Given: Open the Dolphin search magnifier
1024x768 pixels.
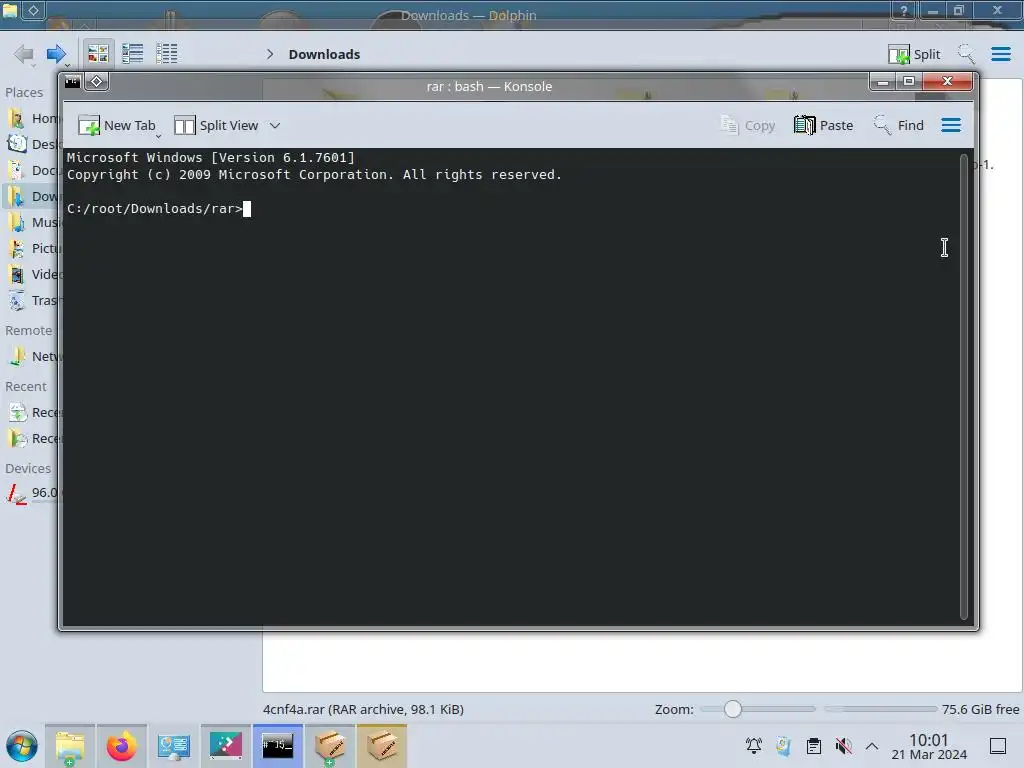Looking at the screenshot, I should (x=966, y=54).
